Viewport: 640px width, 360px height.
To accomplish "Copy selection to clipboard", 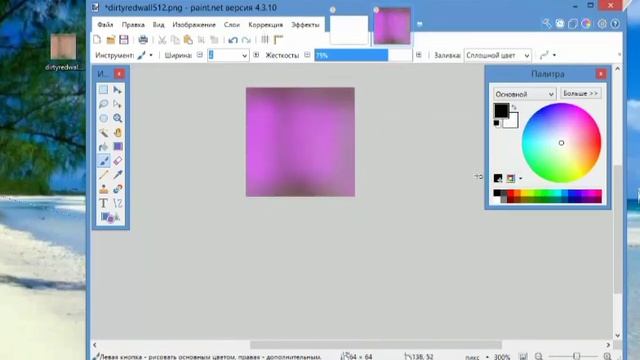I will [x=175, y=40].
